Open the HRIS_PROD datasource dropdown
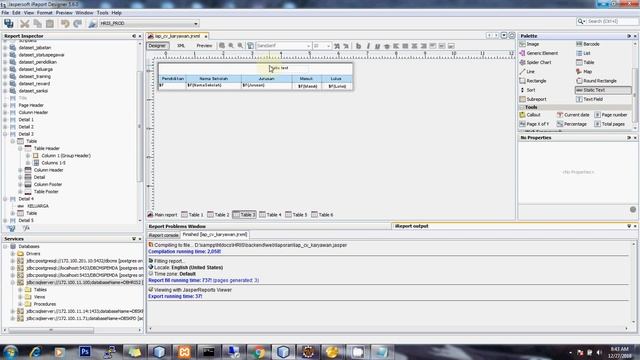The height and width of the screenshot is (360, 640). click(x=196, y=24)
